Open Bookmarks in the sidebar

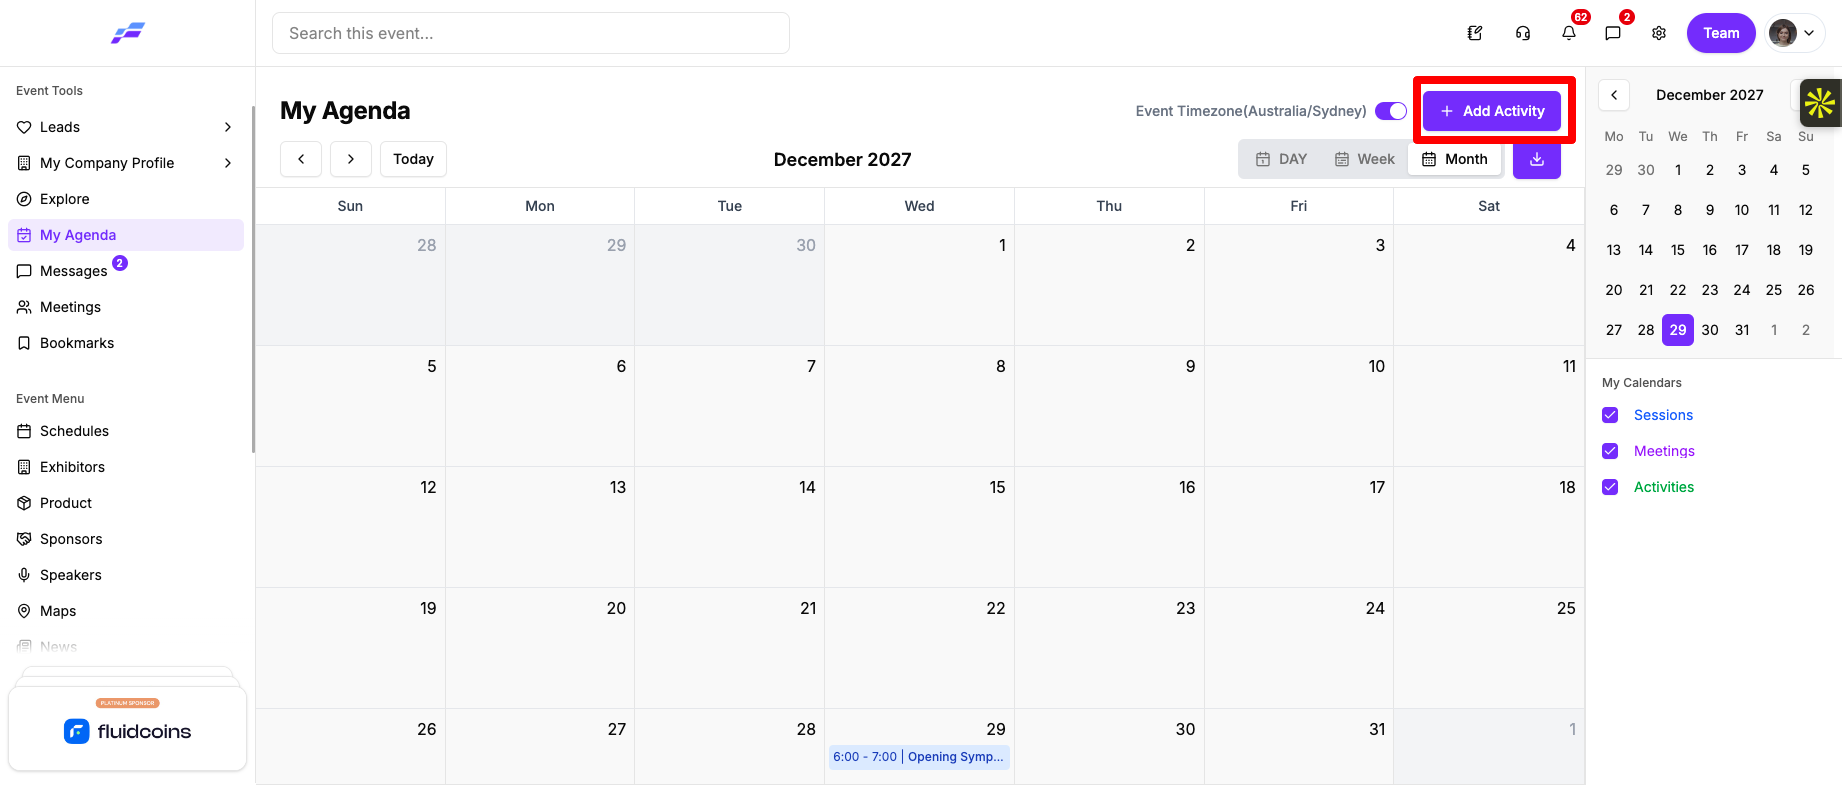[x=126, y=343]
